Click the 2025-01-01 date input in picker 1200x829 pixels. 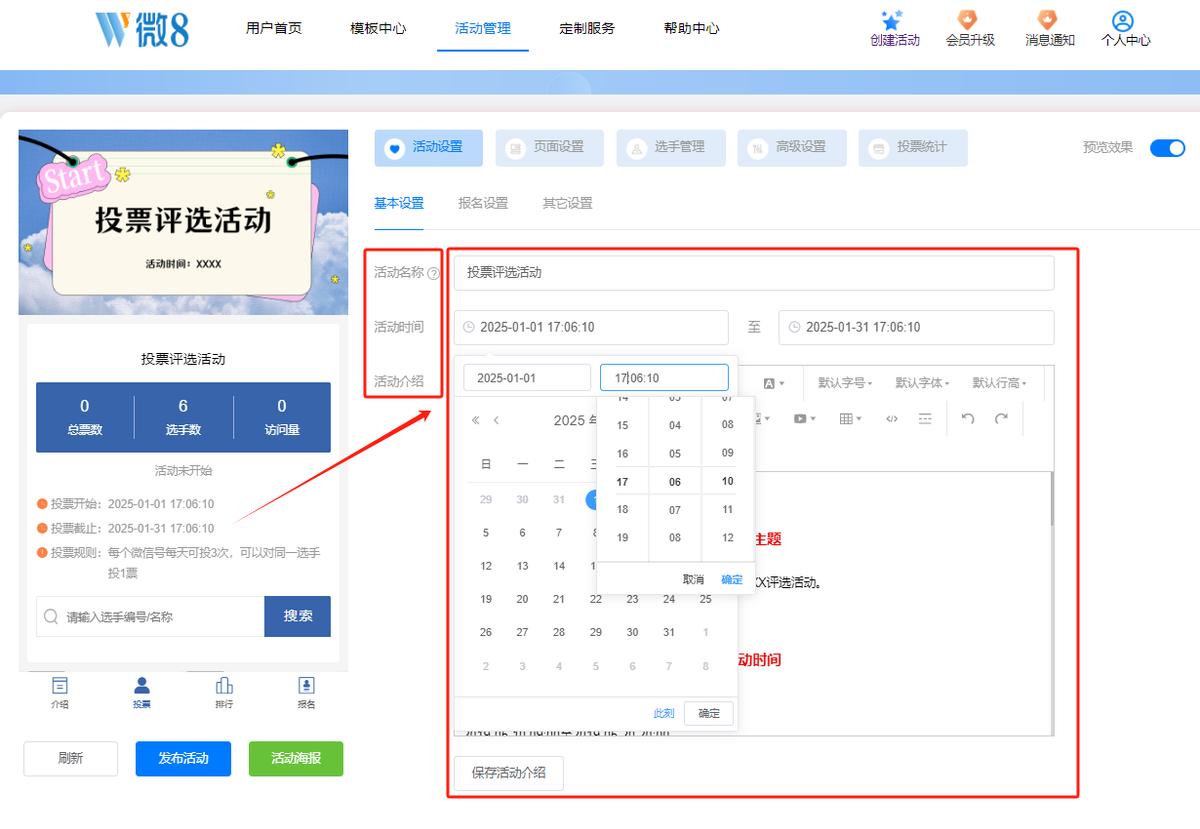pyautogui.click(x=527, y=378)
